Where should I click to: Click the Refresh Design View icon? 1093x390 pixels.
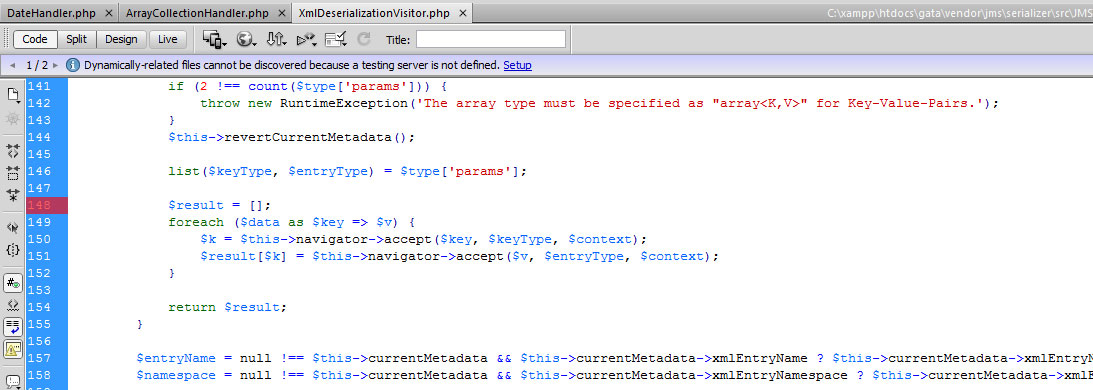coord(363,40)
